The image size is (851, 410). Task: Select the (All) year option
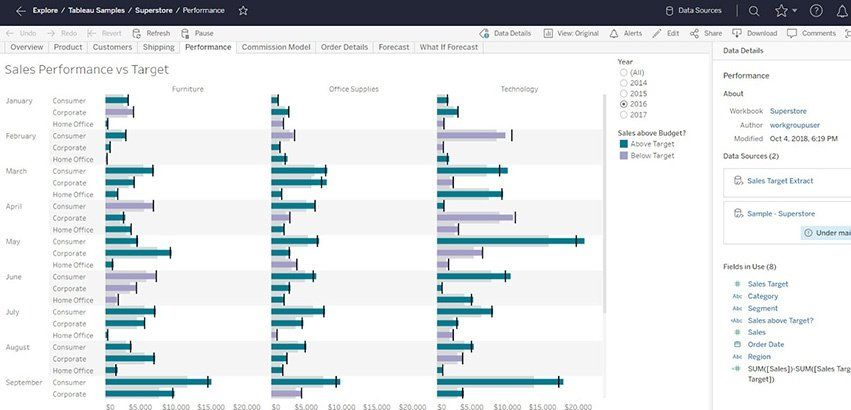point(624,72)
